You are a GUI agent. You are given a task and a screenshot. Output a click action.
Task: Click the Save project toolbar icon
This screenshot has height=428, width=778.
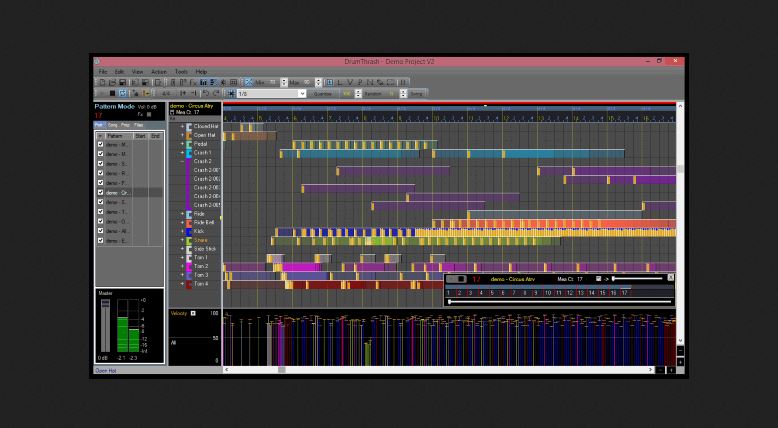(122, 82)
